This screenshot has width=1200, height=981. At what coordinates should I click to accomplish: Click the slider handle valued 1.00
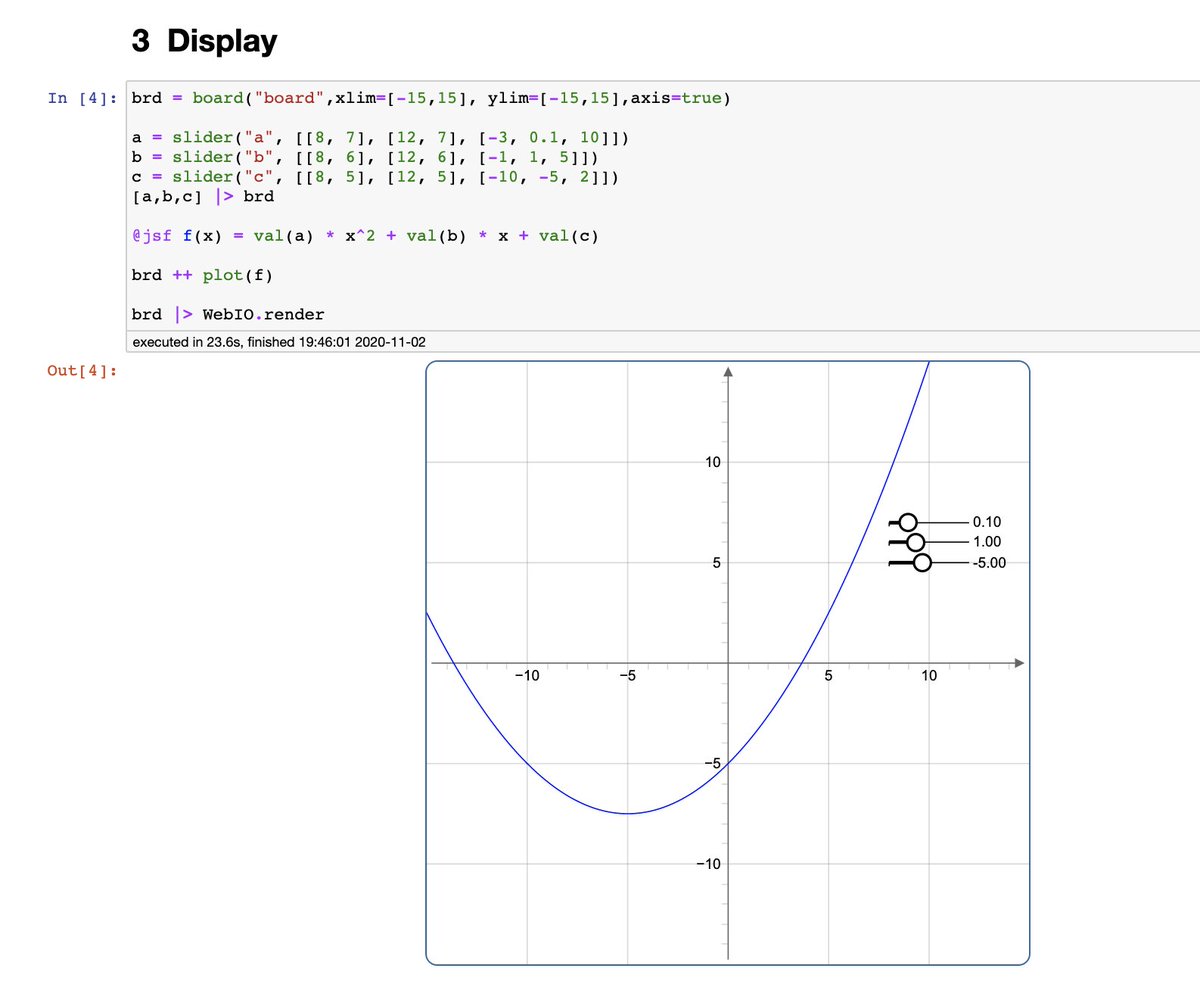coord(915,542)
